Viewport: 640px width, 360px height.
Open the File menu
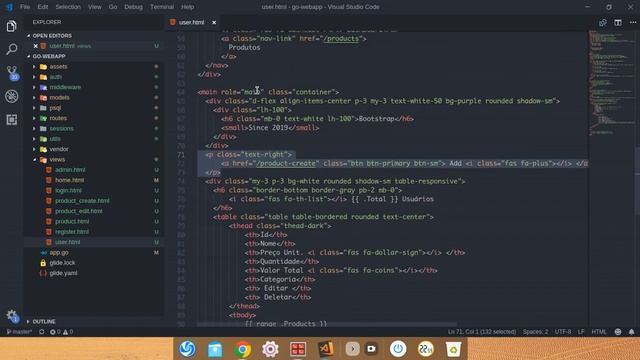coord(25,7)
